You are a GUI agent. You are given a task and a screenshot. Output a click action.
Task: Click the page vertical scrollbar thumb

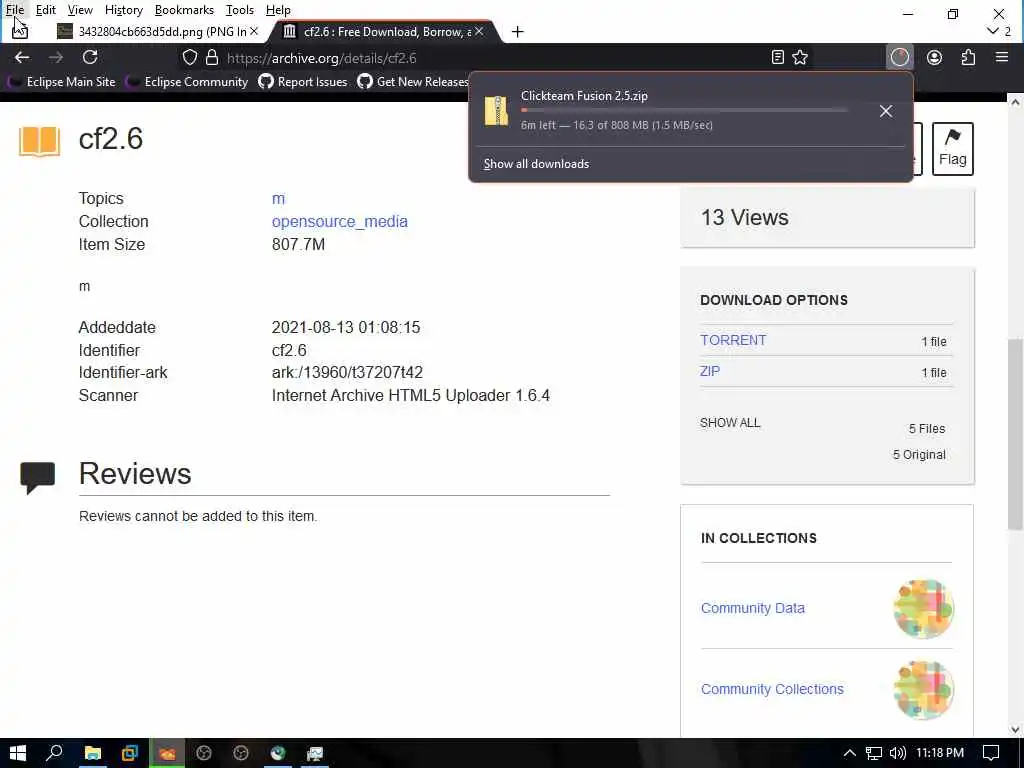(x=1015, y=434)
